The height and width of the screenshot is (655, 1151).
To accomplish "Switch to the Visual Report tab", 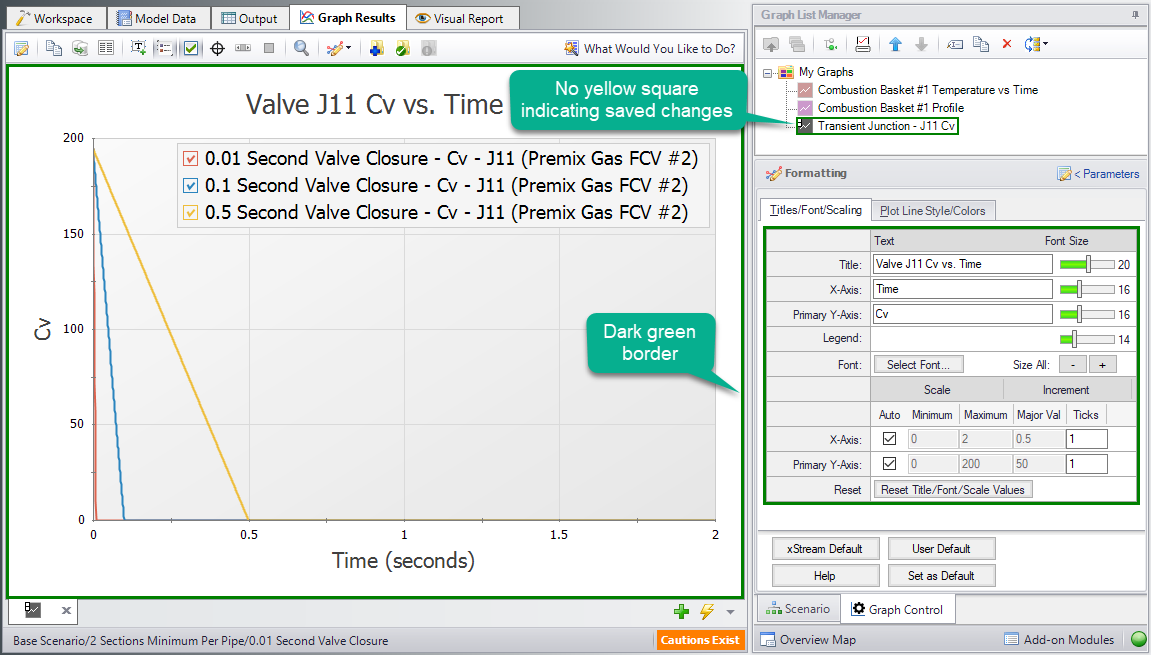I will point(462,18).
